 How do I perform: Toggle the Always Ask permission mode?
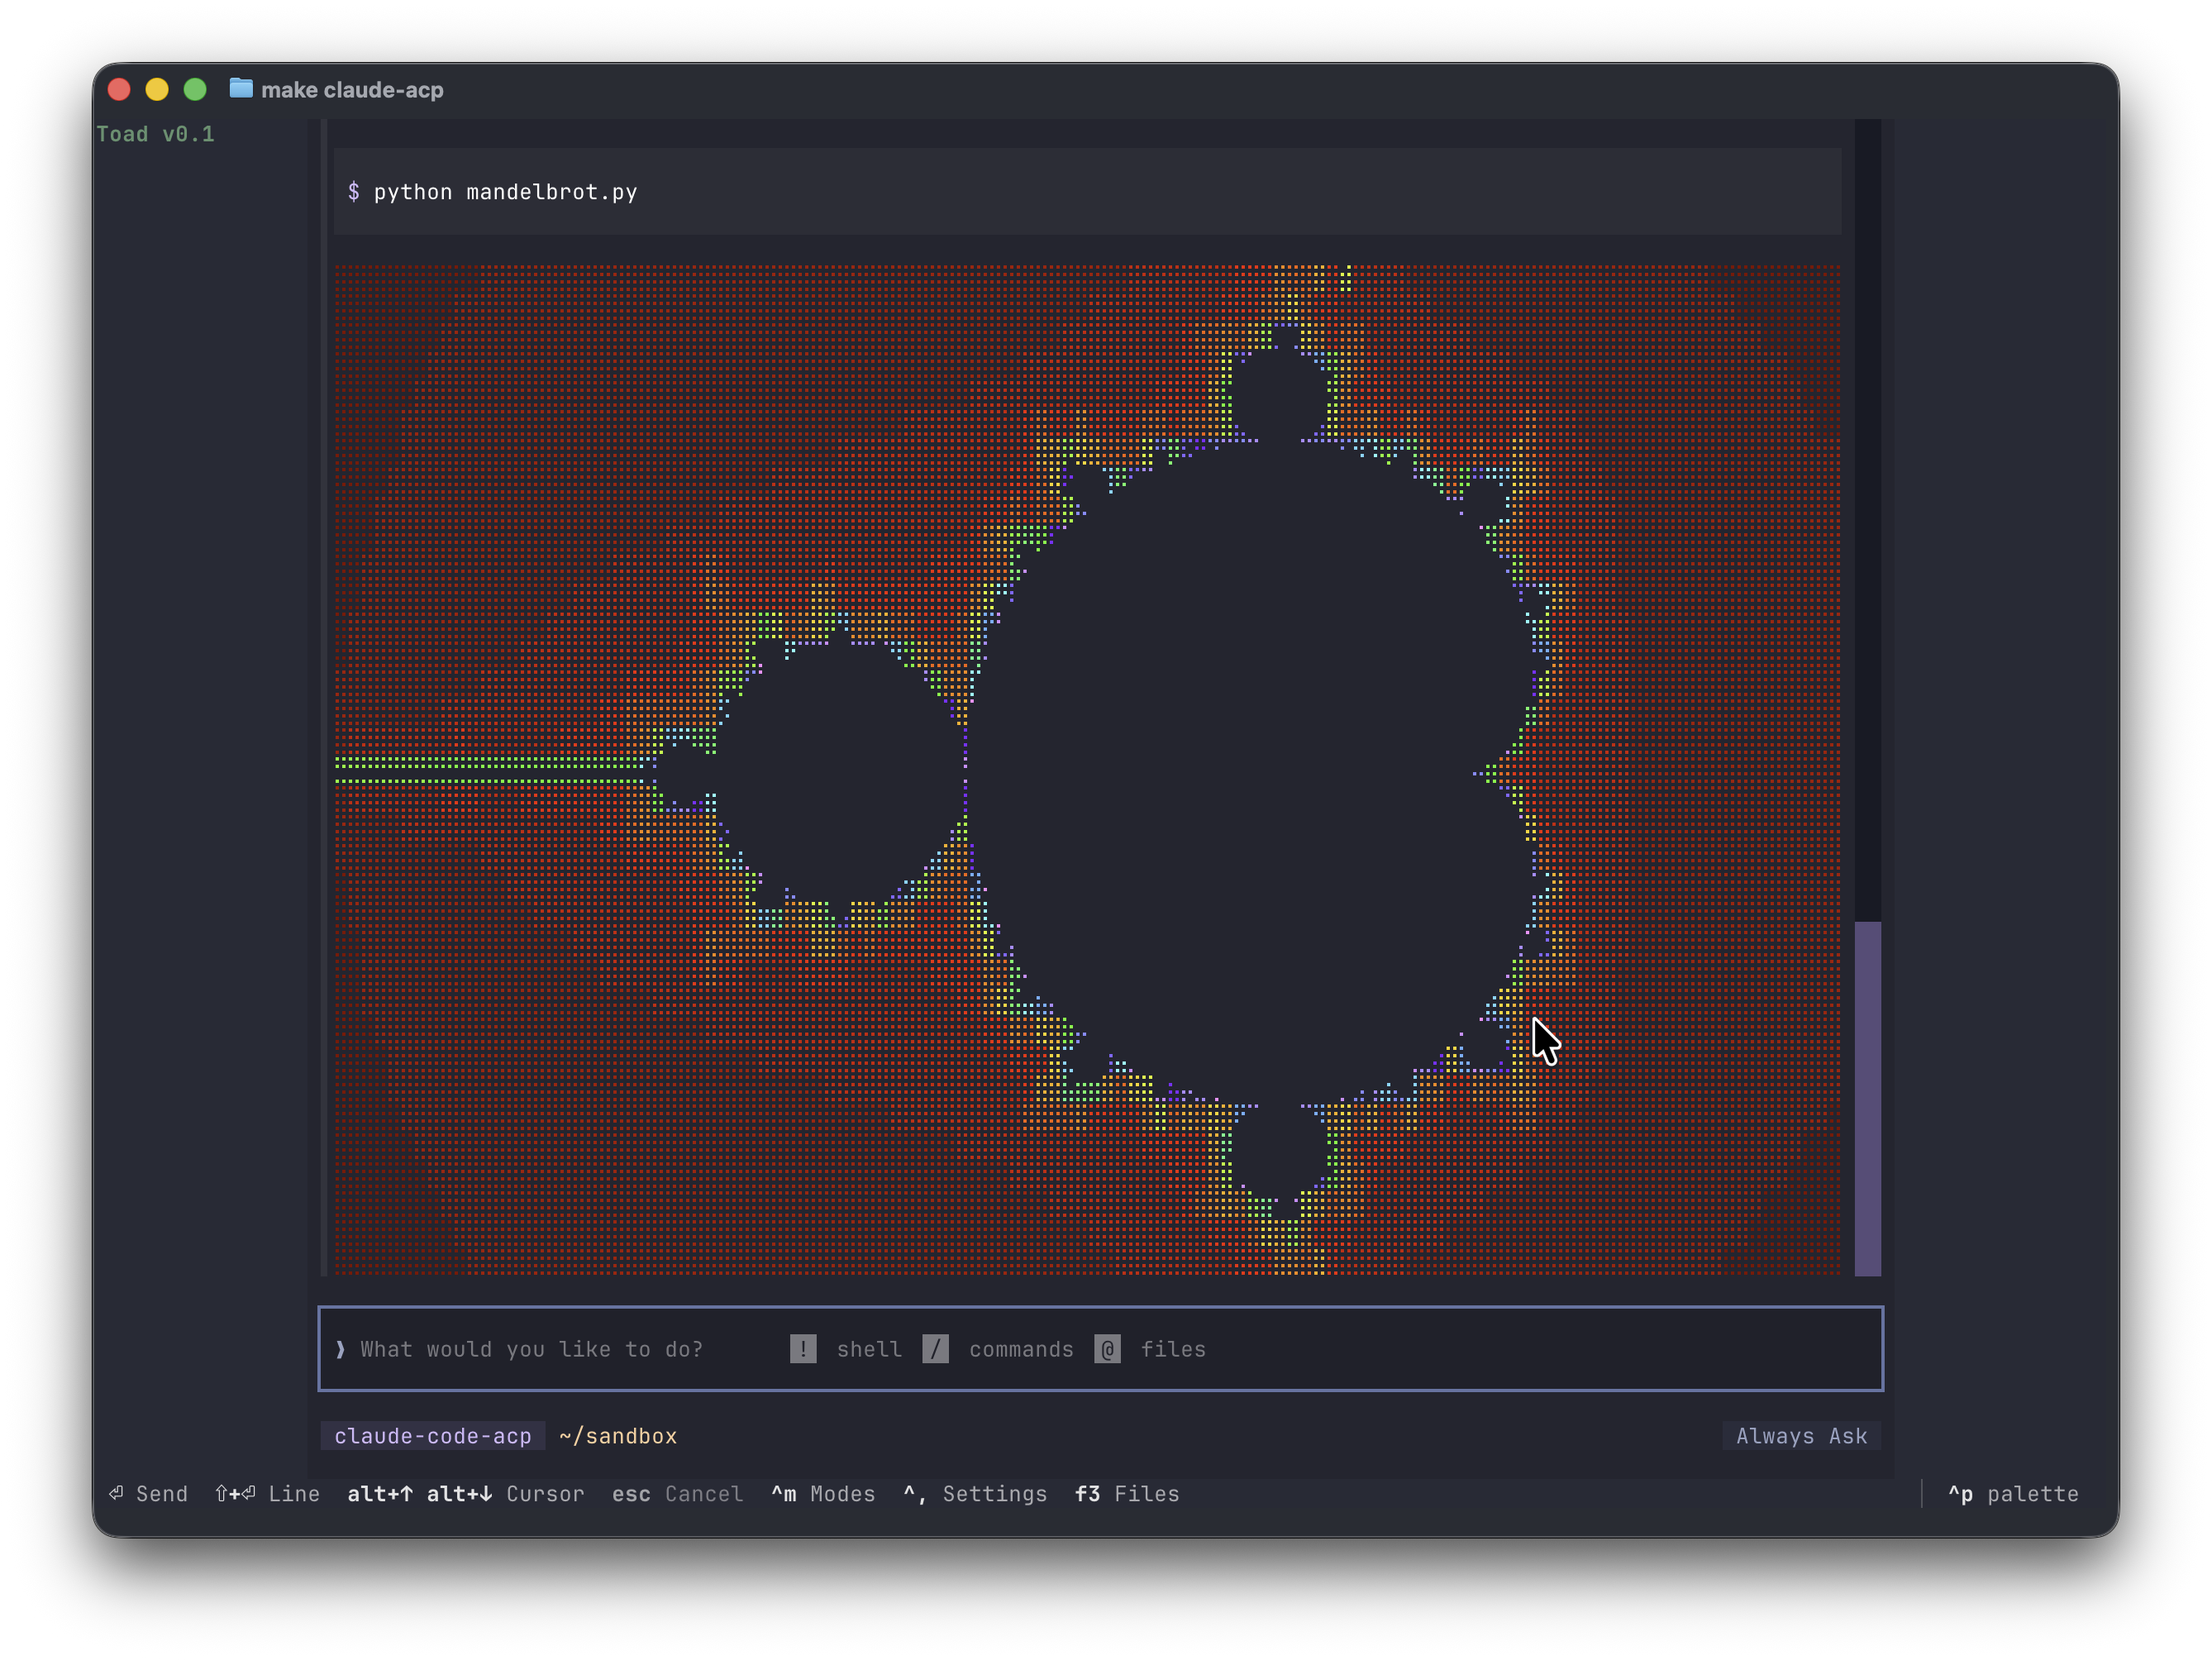pos(1800,1435)
